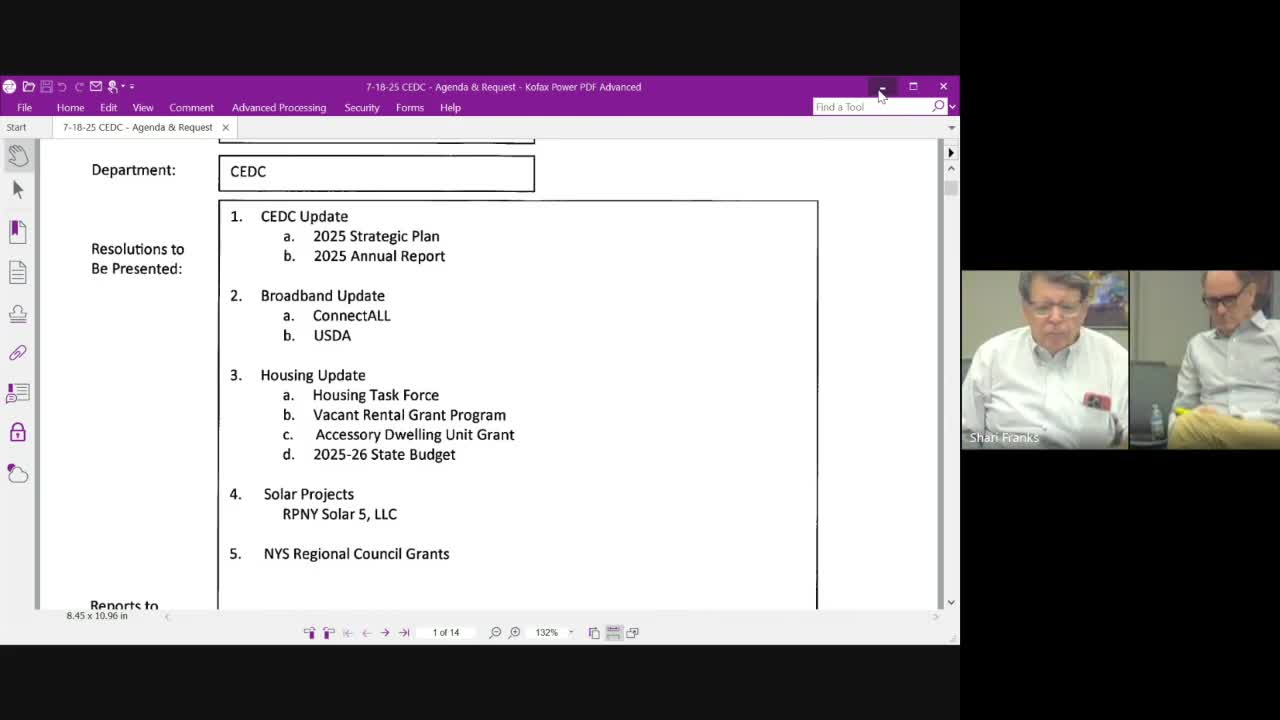1280x720 pixels.
Task: Select Shari Franks video thumbnail
Action: coord(1045,359)
